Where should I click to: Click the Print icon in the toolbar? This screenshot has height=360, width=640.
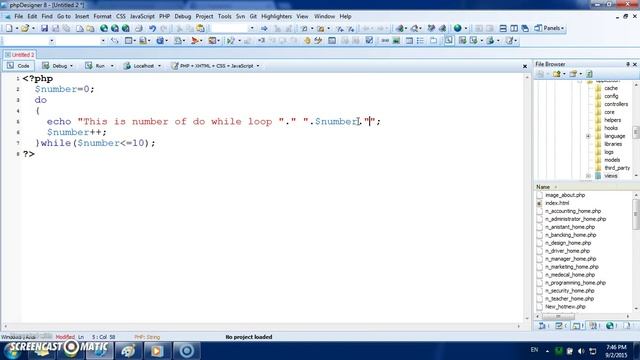point(139,28)
